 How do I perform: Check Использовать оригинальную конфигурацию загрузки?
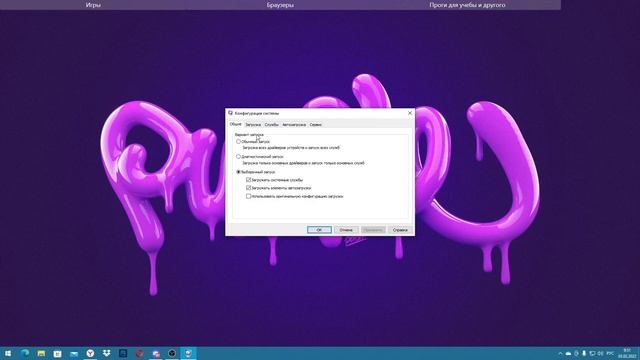[249, 196]
